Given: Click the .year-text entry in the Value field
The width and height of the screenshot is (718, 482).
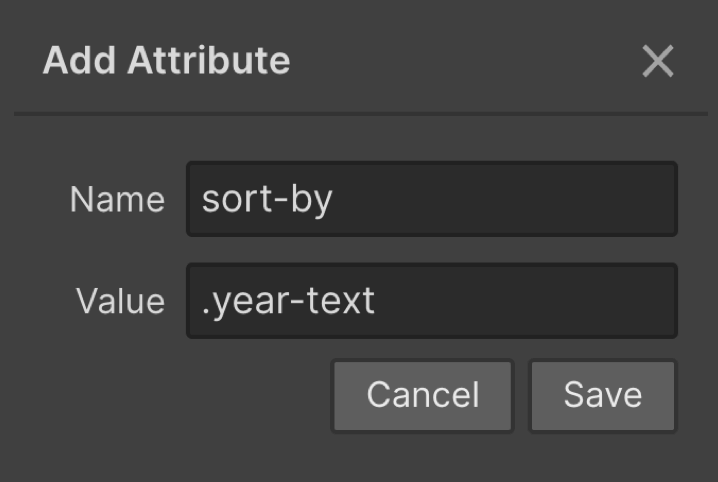Looking at the screenshot, I should [x=288, y=302].
